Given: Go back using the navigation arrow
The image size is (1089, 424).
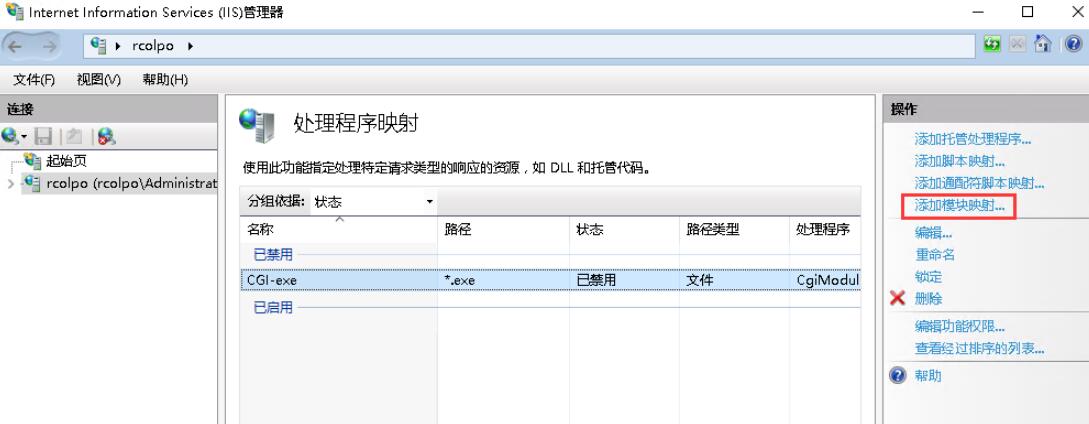Looking at the screenshot, I should (15, 47).
